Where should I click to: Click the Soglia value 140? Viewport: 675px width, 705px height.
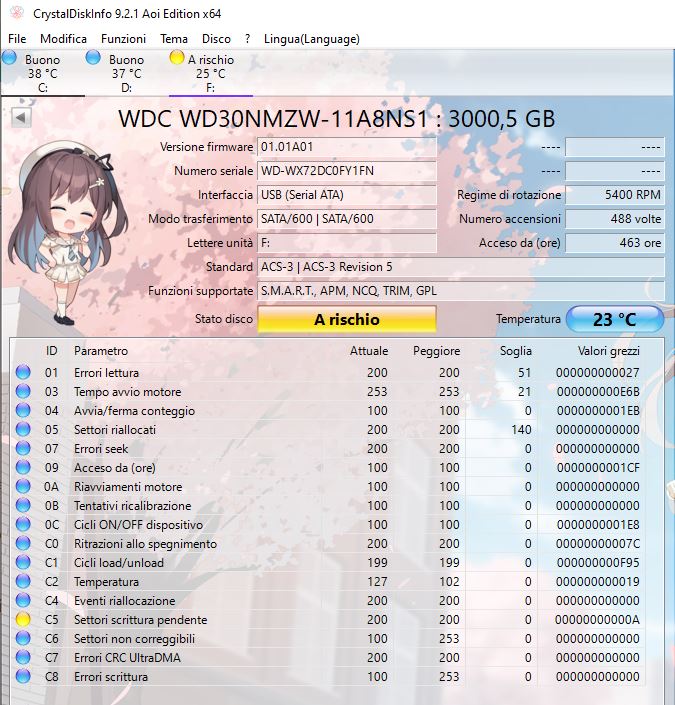[522, 430]
